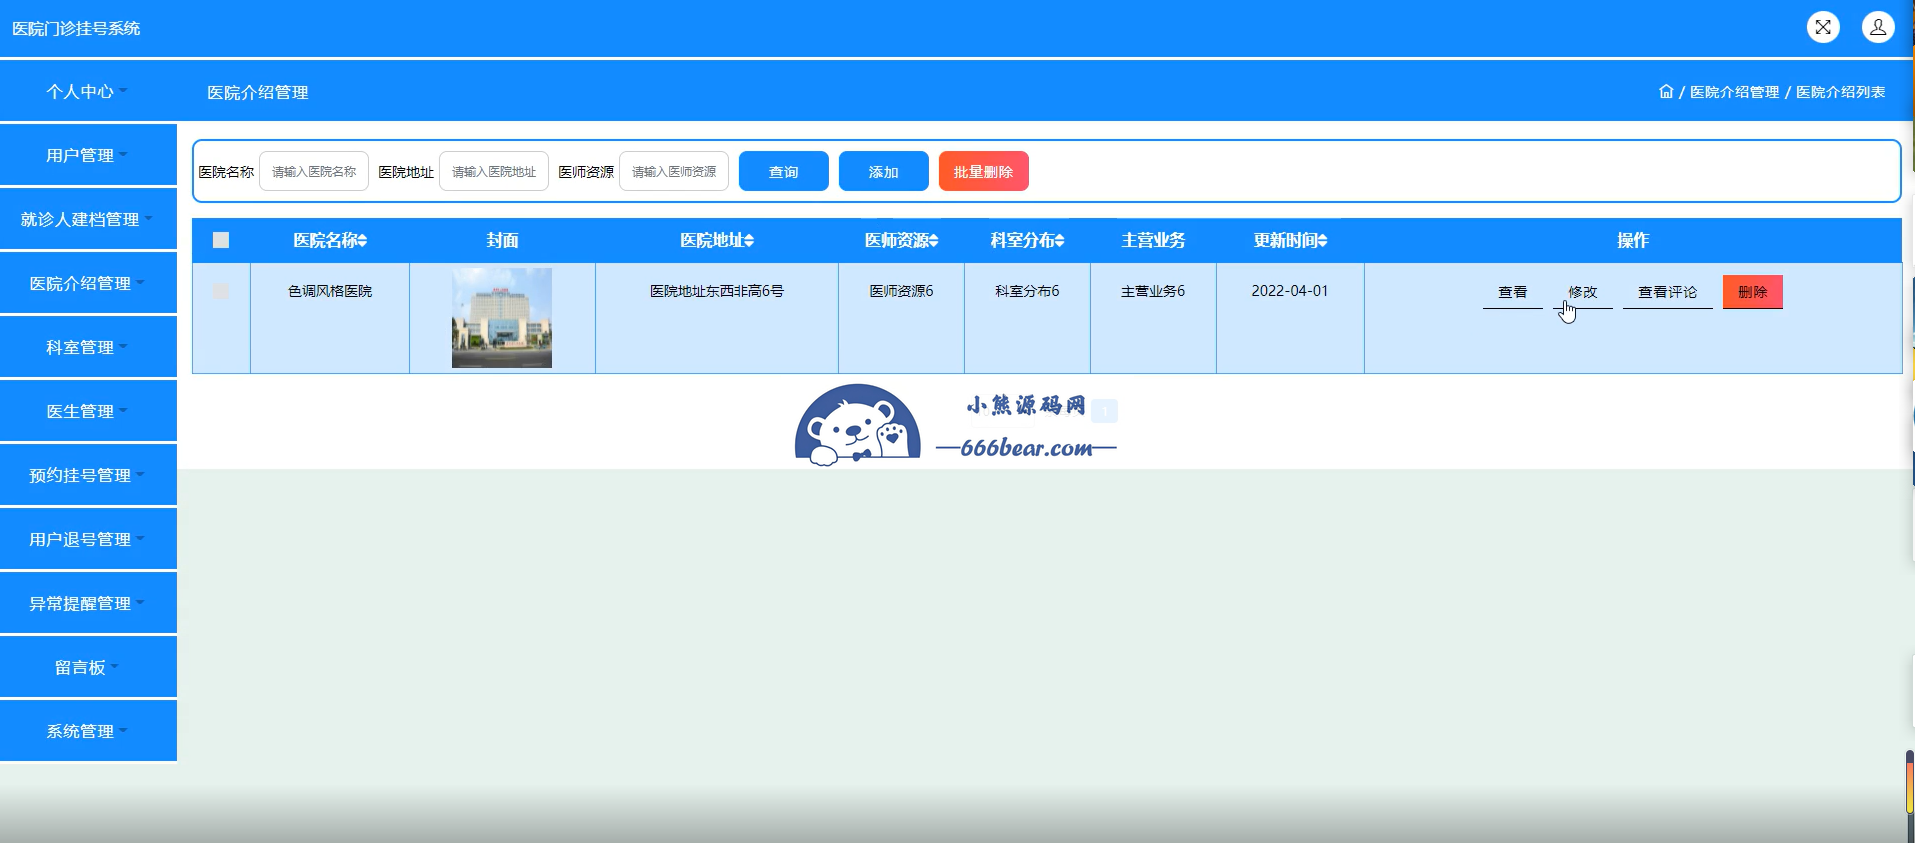Expand 异常提醒管理 sidebar menu
Image resolution: width=1915 pixels, height=843 pixels.
coord(88,603)
